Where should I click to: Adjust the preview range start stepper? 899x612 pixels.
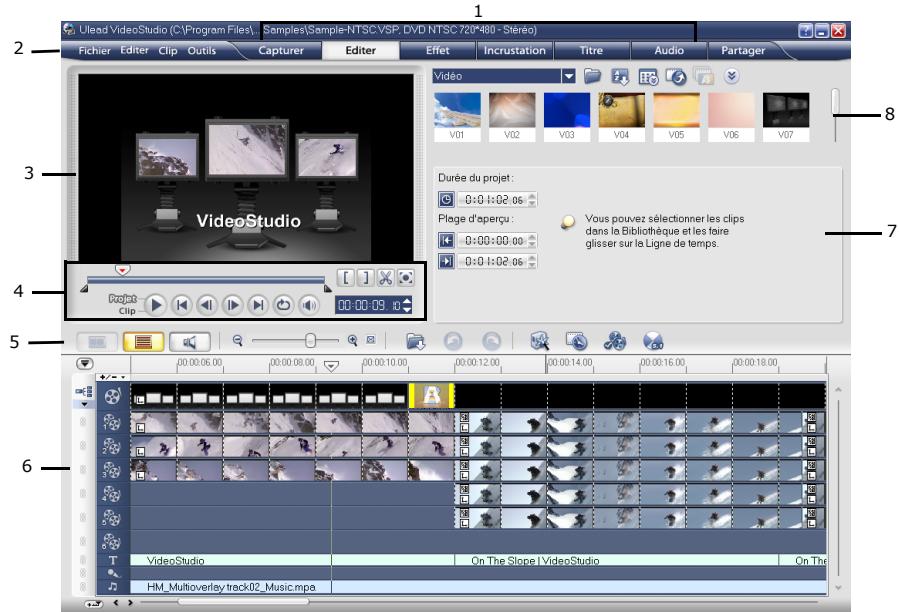pyautogui.click(x=532, y=240)
